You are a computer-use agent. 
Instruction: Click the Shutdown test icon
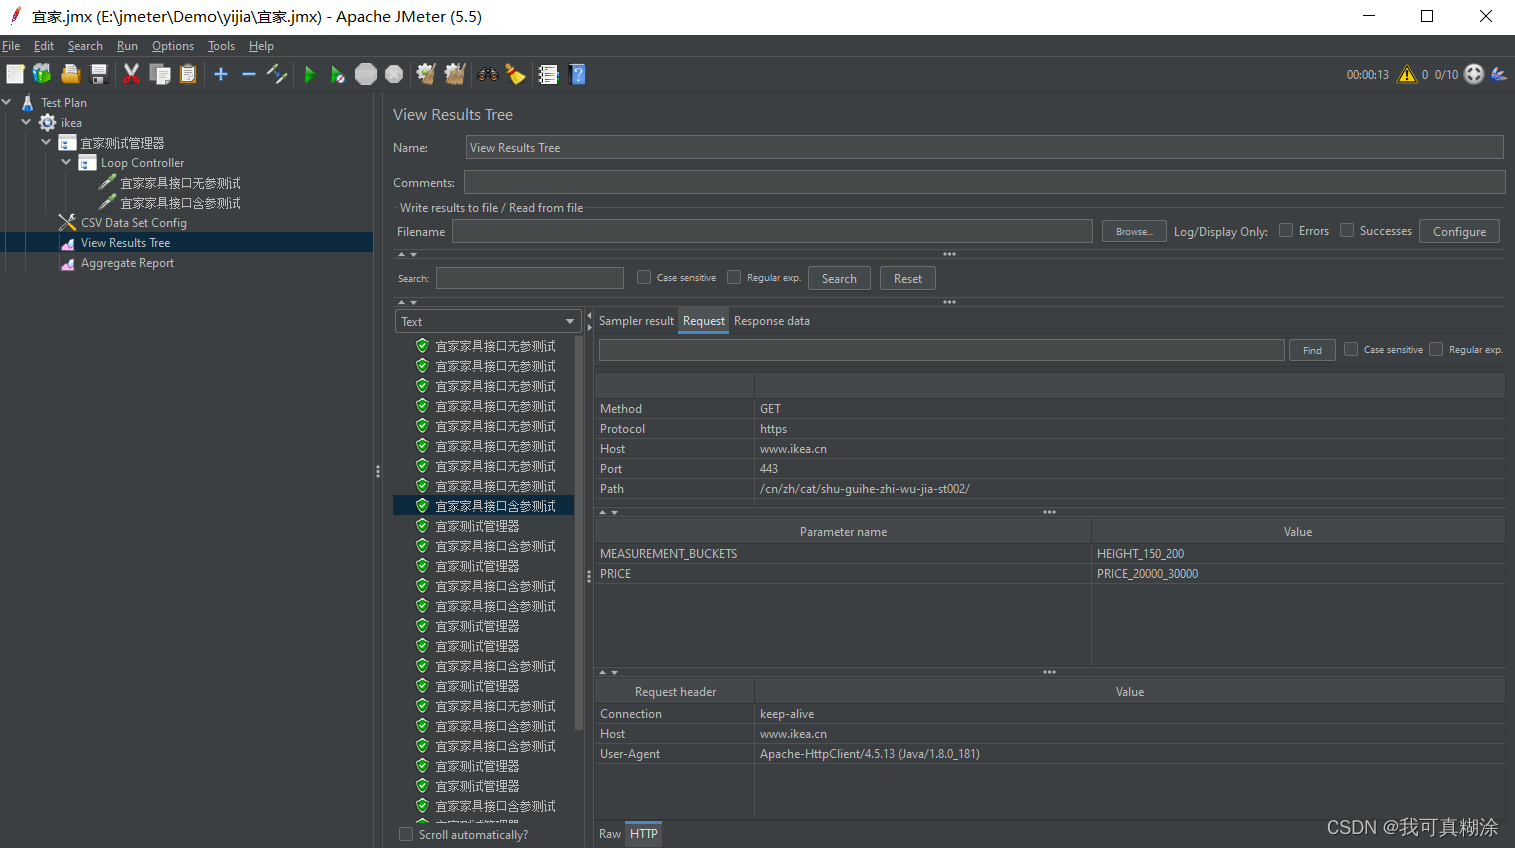point(394,74)
